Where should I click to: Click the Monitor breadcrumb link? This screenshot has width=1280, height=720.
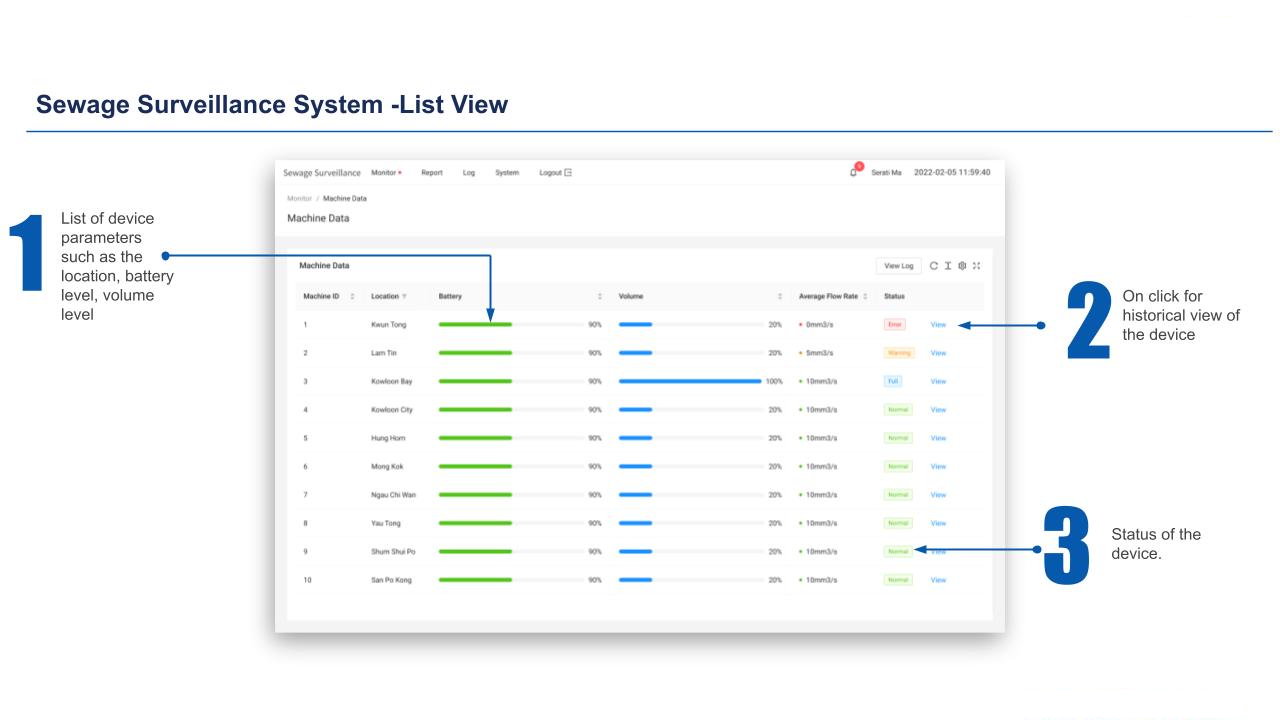299,198
